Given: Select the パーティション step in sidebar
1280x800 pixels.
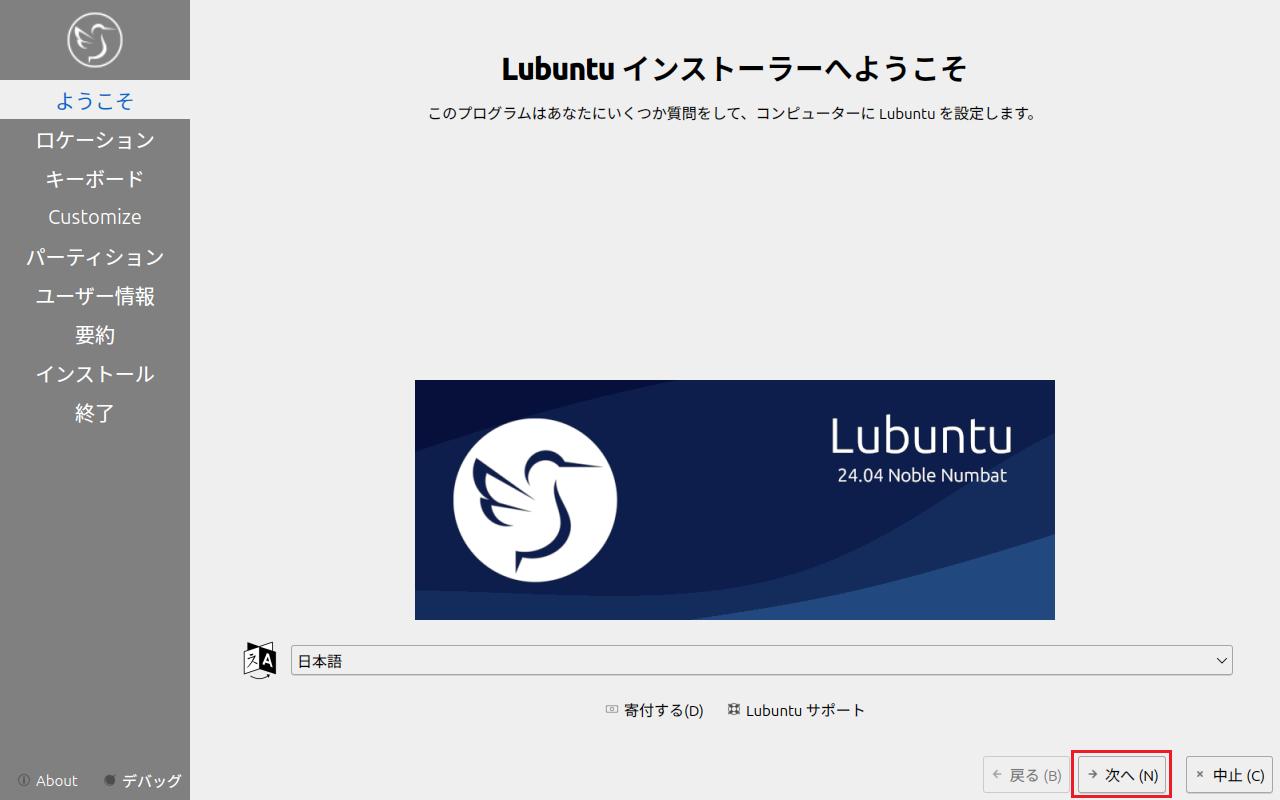Looking at the screenshot, I should [95, 257].
